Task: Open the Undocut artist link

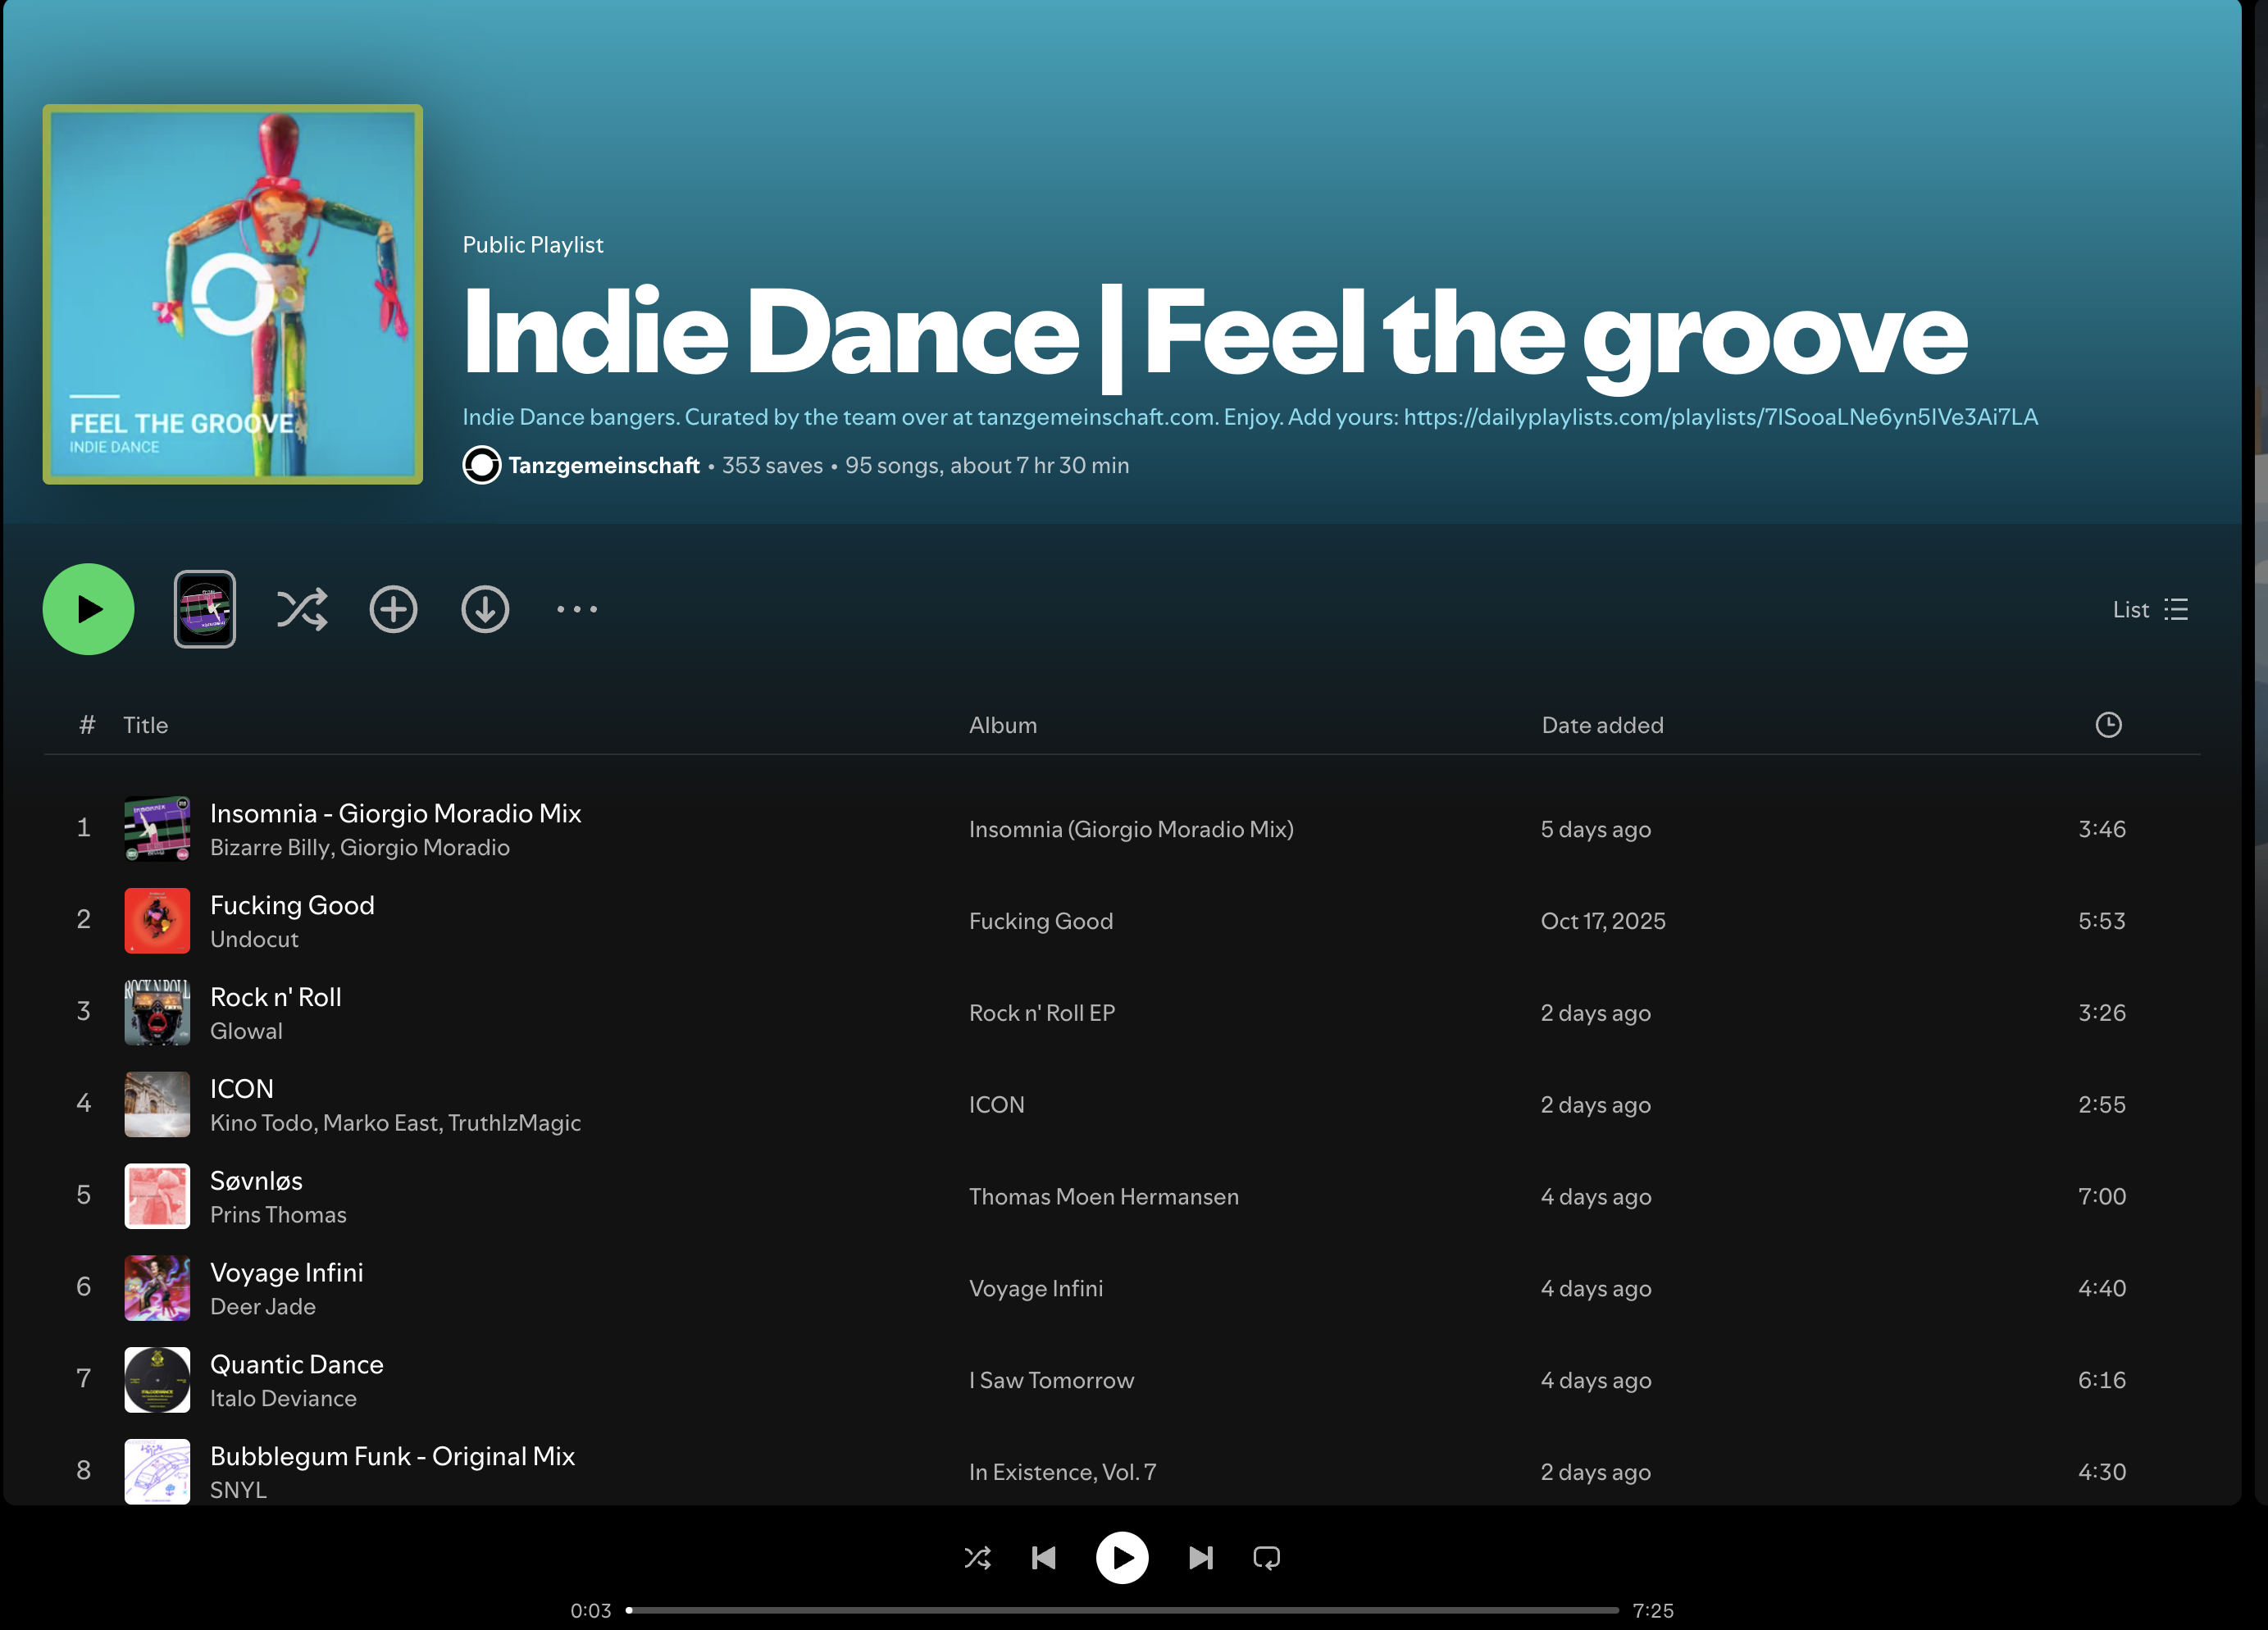Action: [254, 939]
